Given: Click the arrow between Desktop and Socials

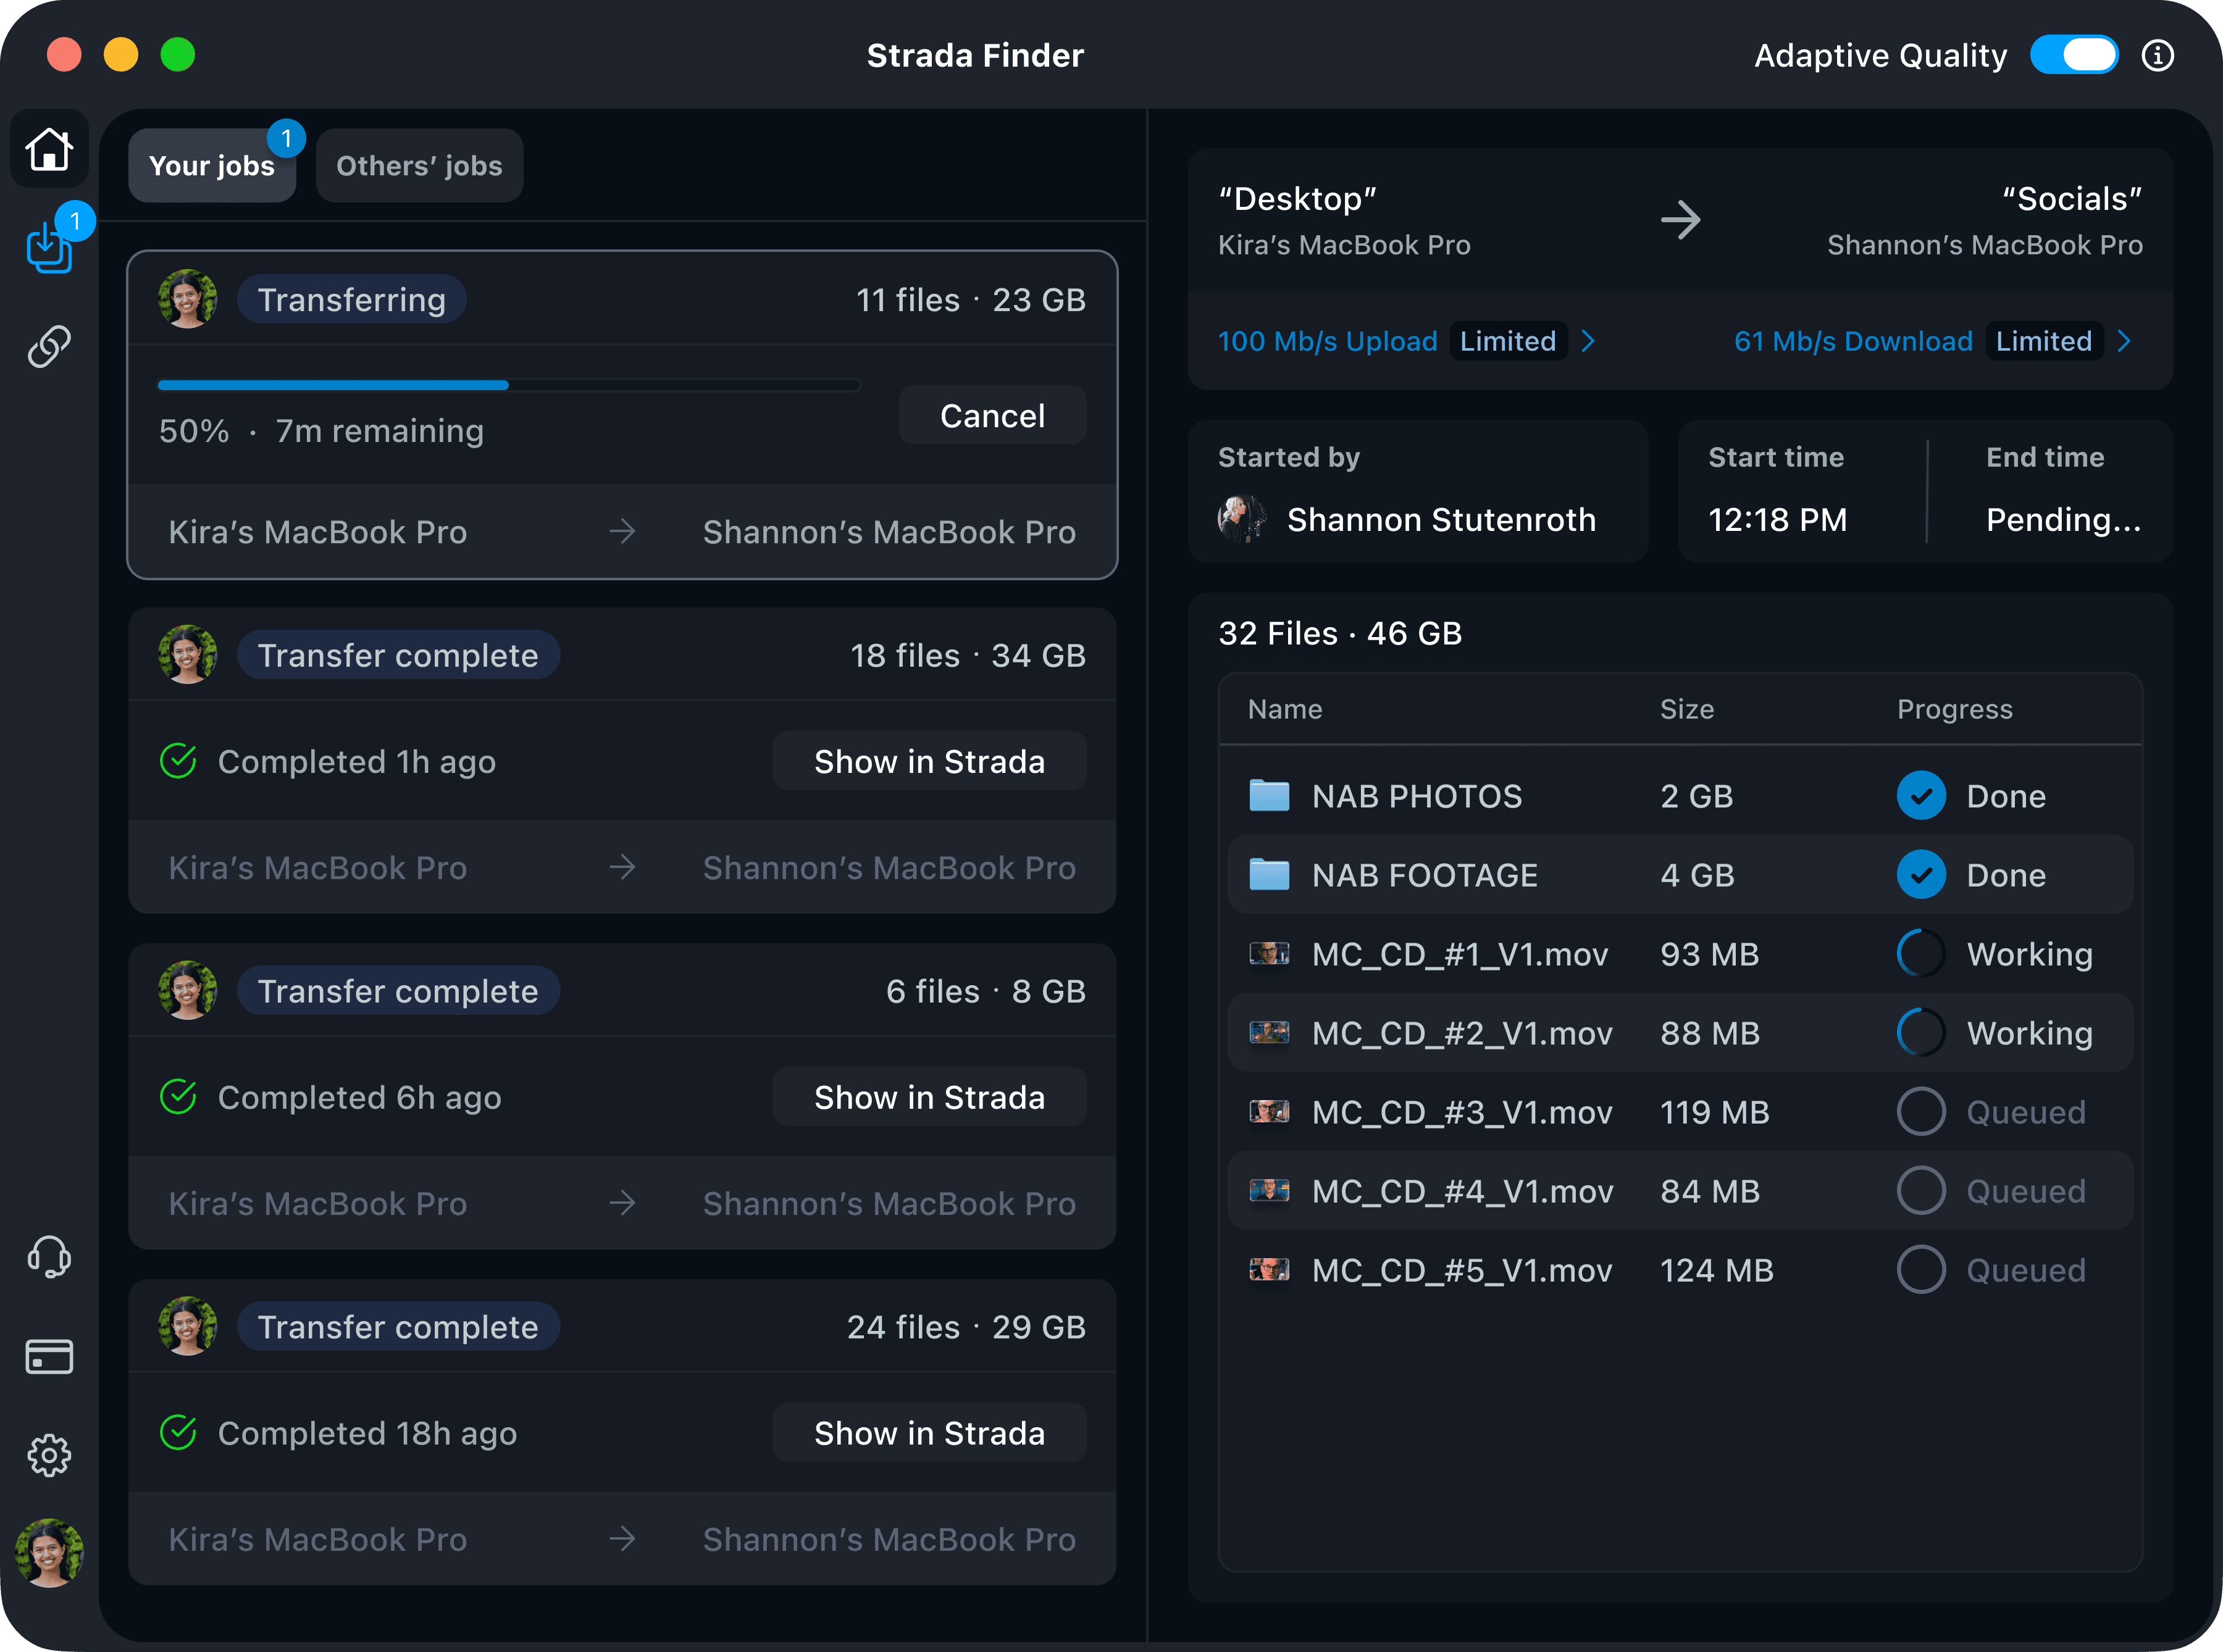Looking at the screenshot, I should tap(1680, 220).
